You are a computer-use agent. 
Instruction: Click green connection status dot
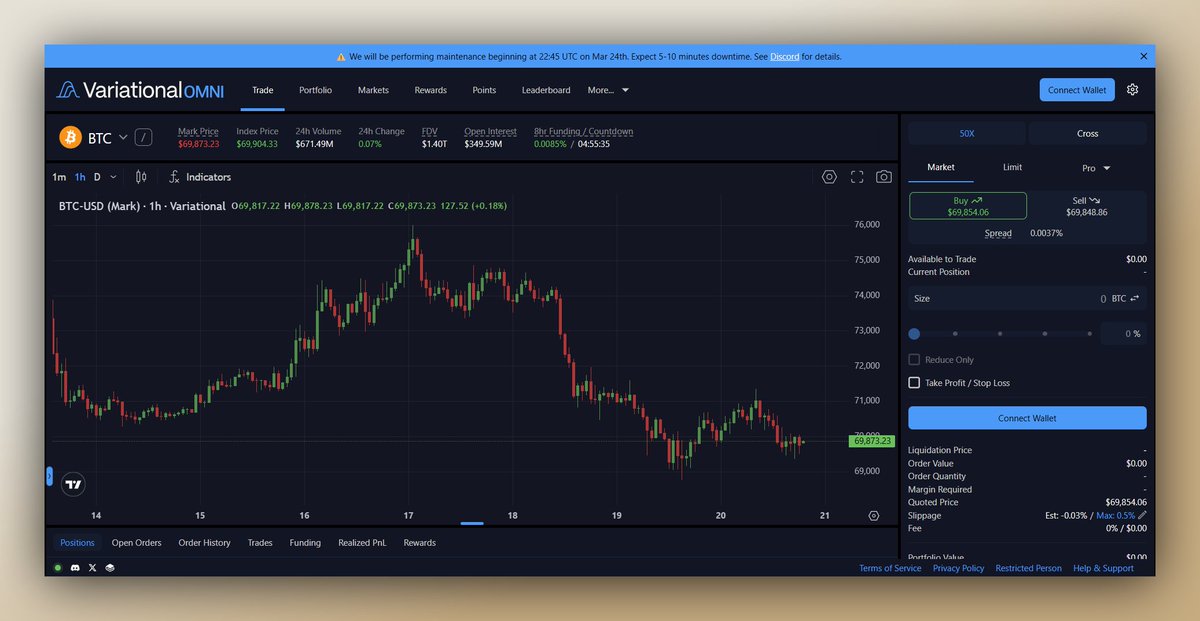point(58,567)
